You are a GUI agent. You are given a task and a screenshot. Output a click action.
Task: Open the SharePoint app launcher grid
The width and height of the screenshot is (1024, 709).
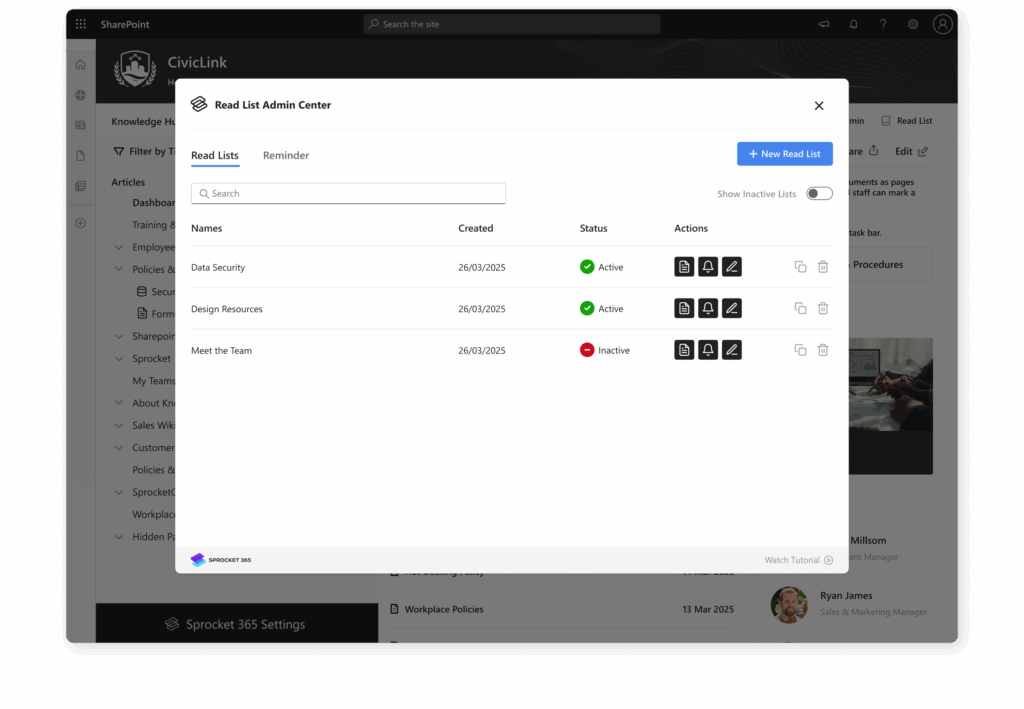(x=81, y=24)
